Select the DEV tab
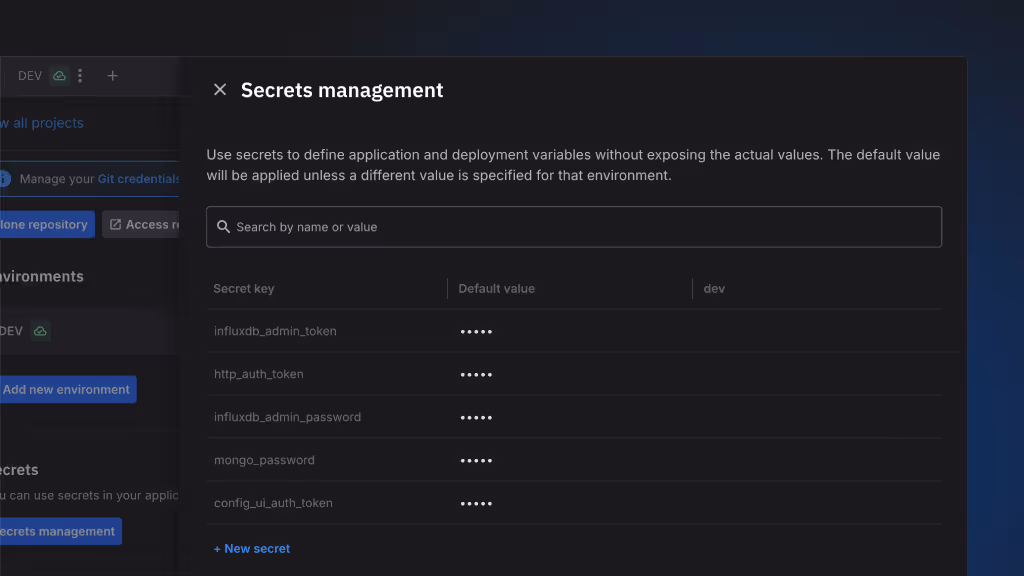 (x=30, y=76)
